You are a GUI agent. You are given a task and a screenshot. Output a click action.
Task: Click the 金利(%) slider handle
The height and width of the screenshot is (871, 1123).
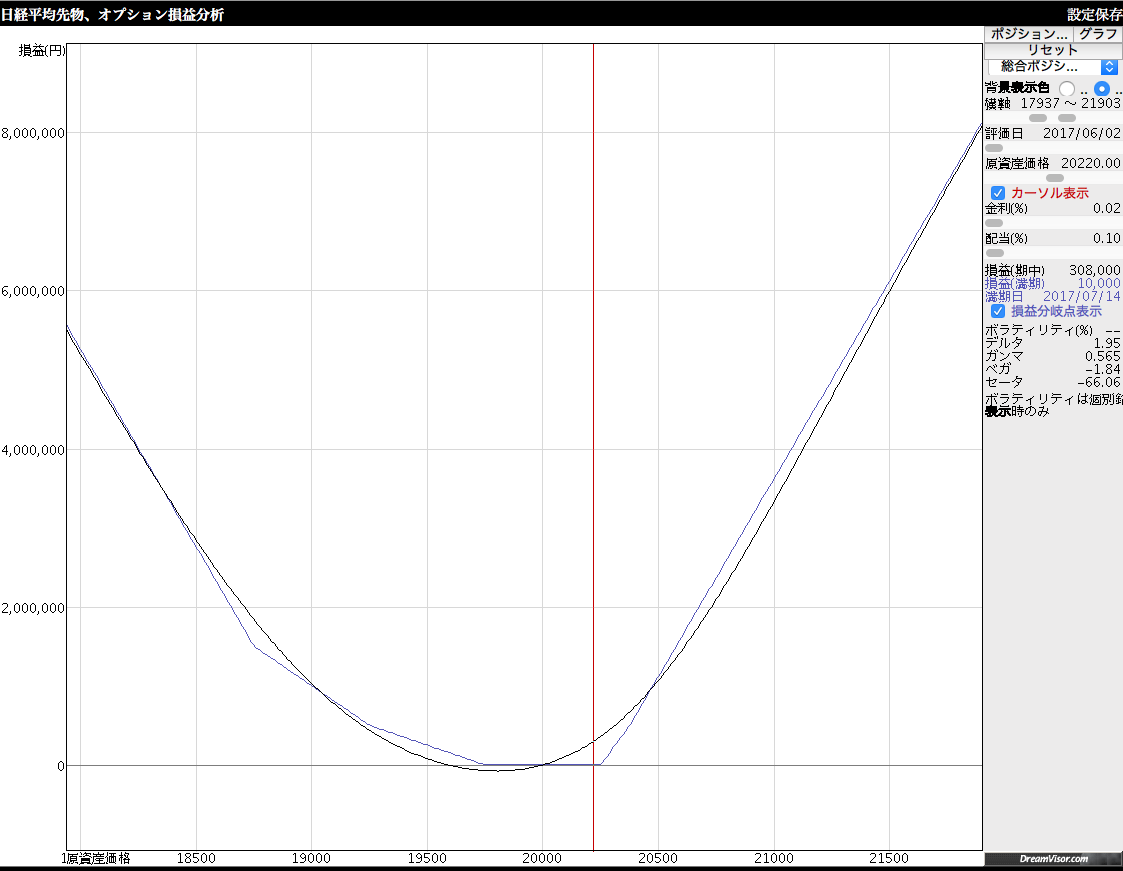coord(994,223)
